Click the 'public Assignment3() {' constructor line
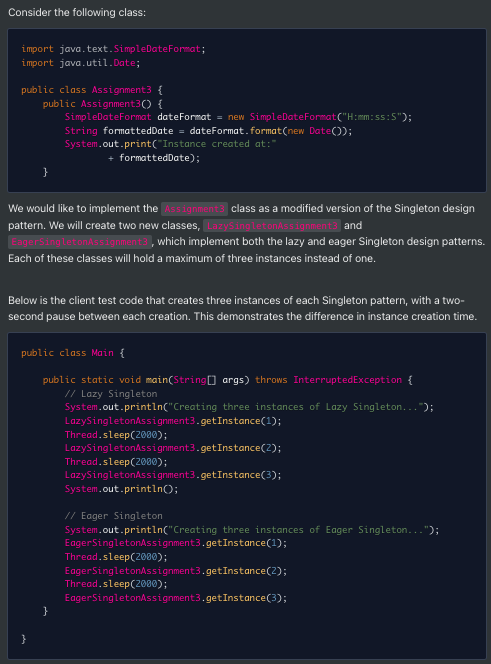This screenshot has width=491, height=664. point(103,104)
